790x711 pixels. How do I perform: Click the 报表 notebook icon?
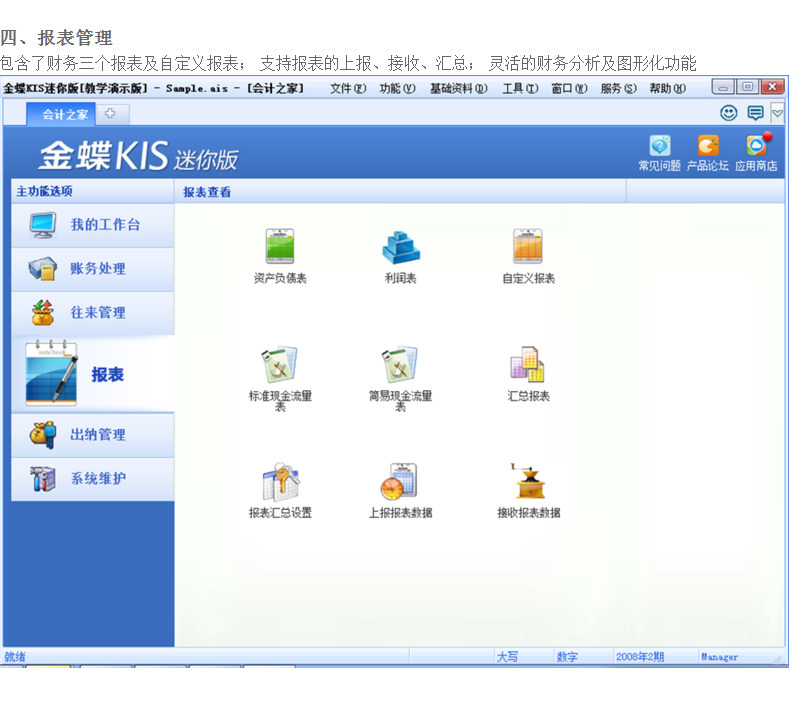(x=52, y=373)
